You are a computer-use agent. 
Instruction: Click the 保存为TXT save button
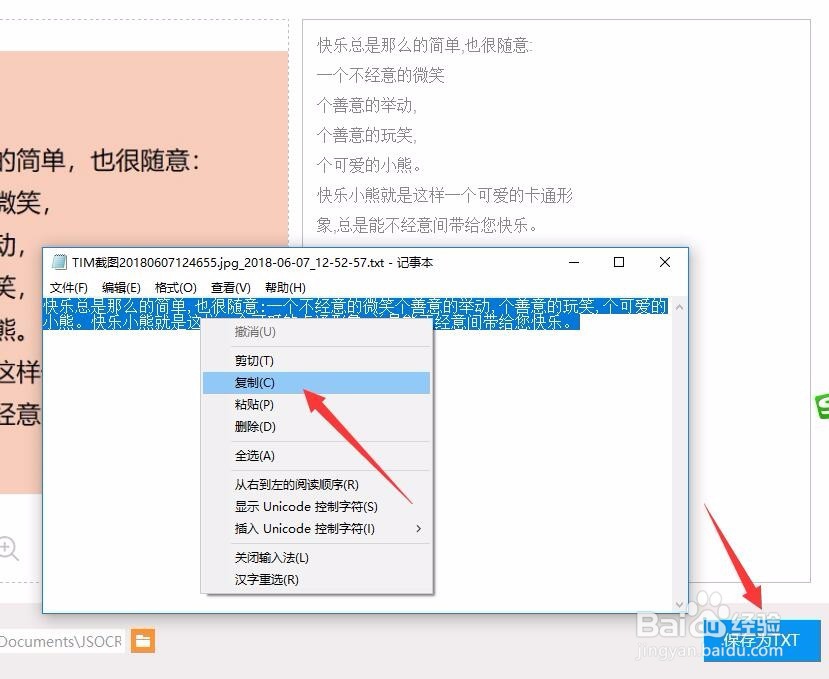pyautogui.click(x=762, y=641)
